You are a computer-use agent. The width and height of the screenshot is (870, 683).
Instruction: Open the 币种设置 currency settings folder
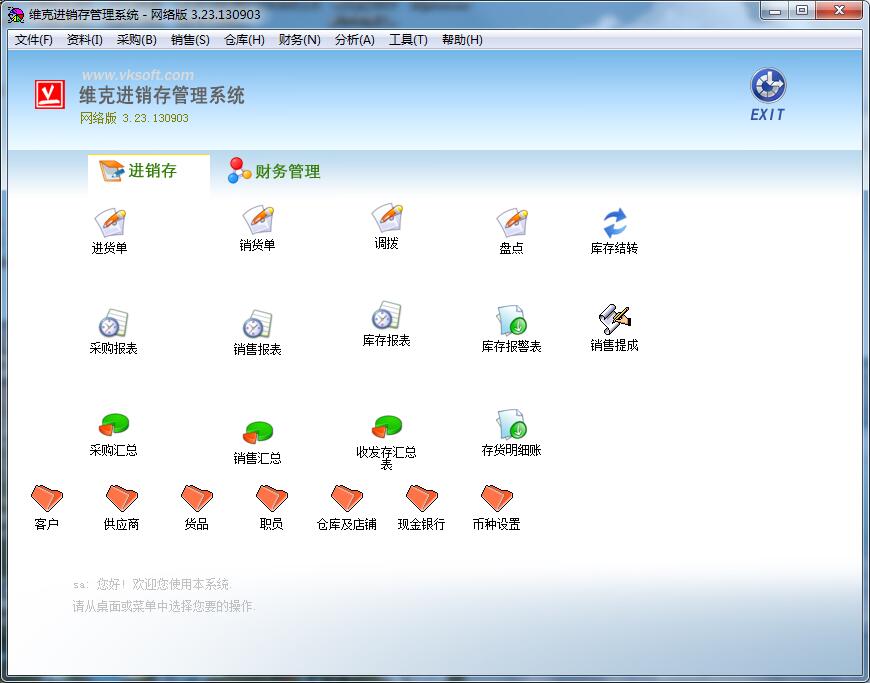tap(496, 508)
